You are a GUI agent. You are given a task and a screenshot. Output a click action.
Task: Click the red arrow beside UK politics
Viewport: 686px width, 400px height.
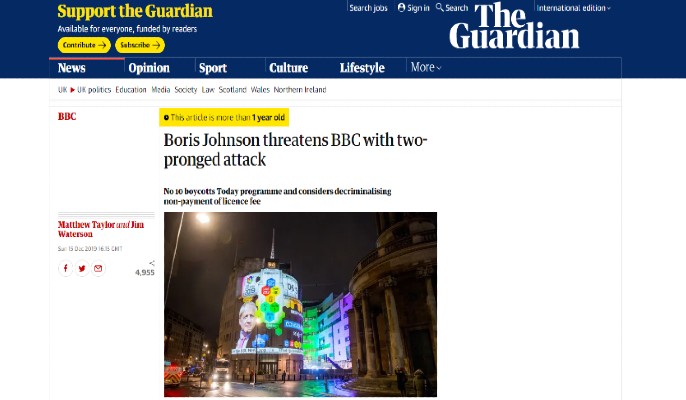(x=73, y=90)
